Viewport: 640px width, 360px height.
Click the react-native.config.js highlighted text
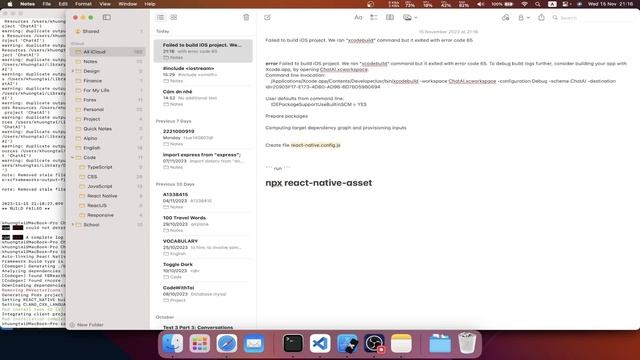316,145
